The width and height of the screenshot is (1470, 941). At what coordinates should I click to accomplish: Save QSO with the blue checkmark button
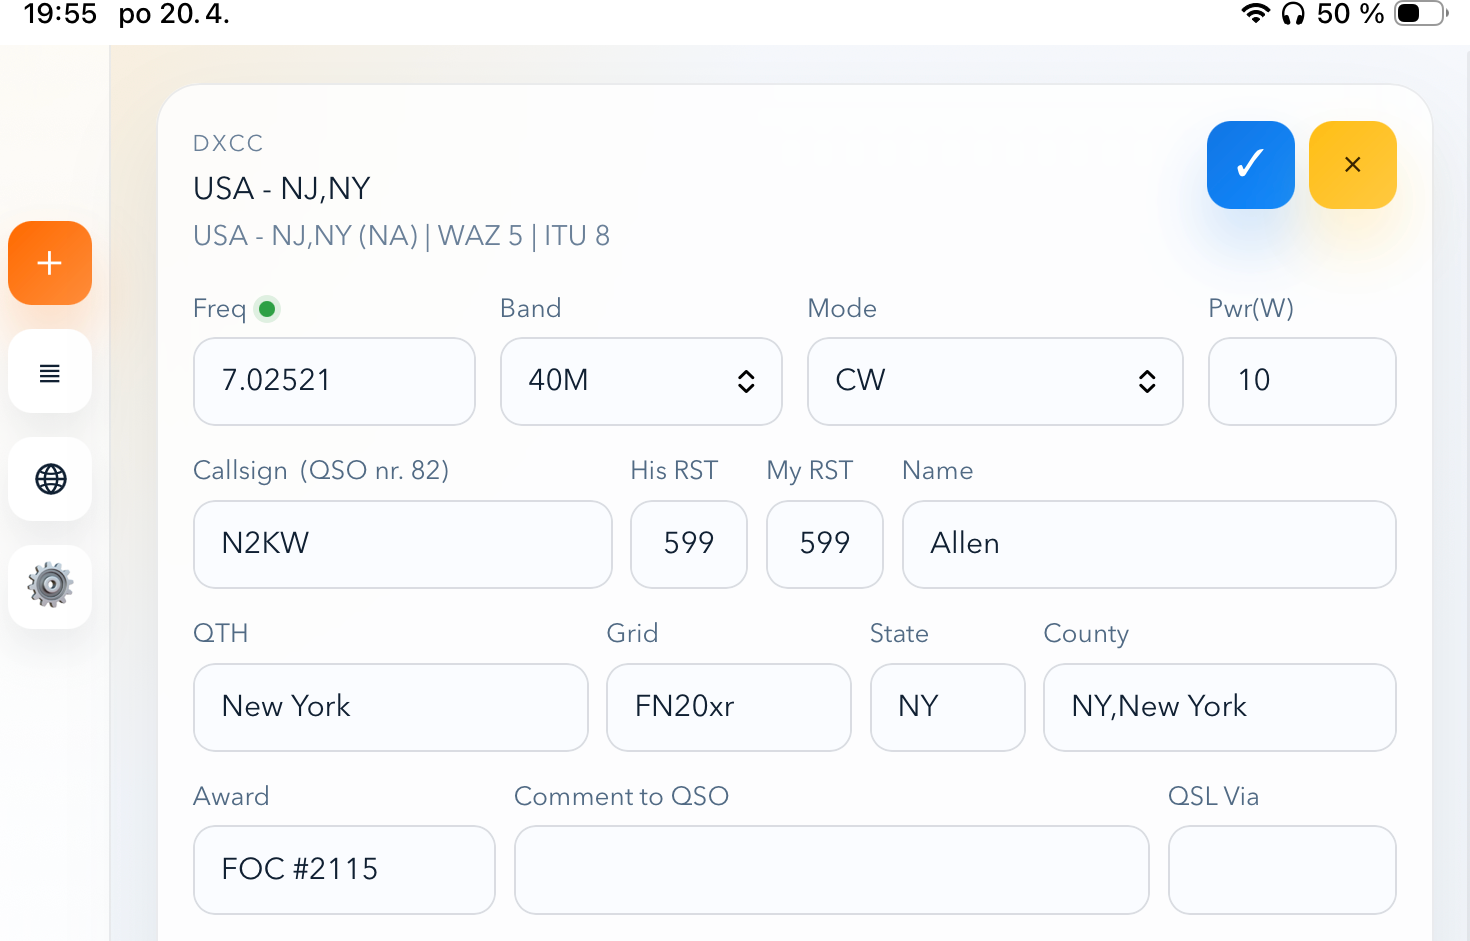click(1250, 165)
